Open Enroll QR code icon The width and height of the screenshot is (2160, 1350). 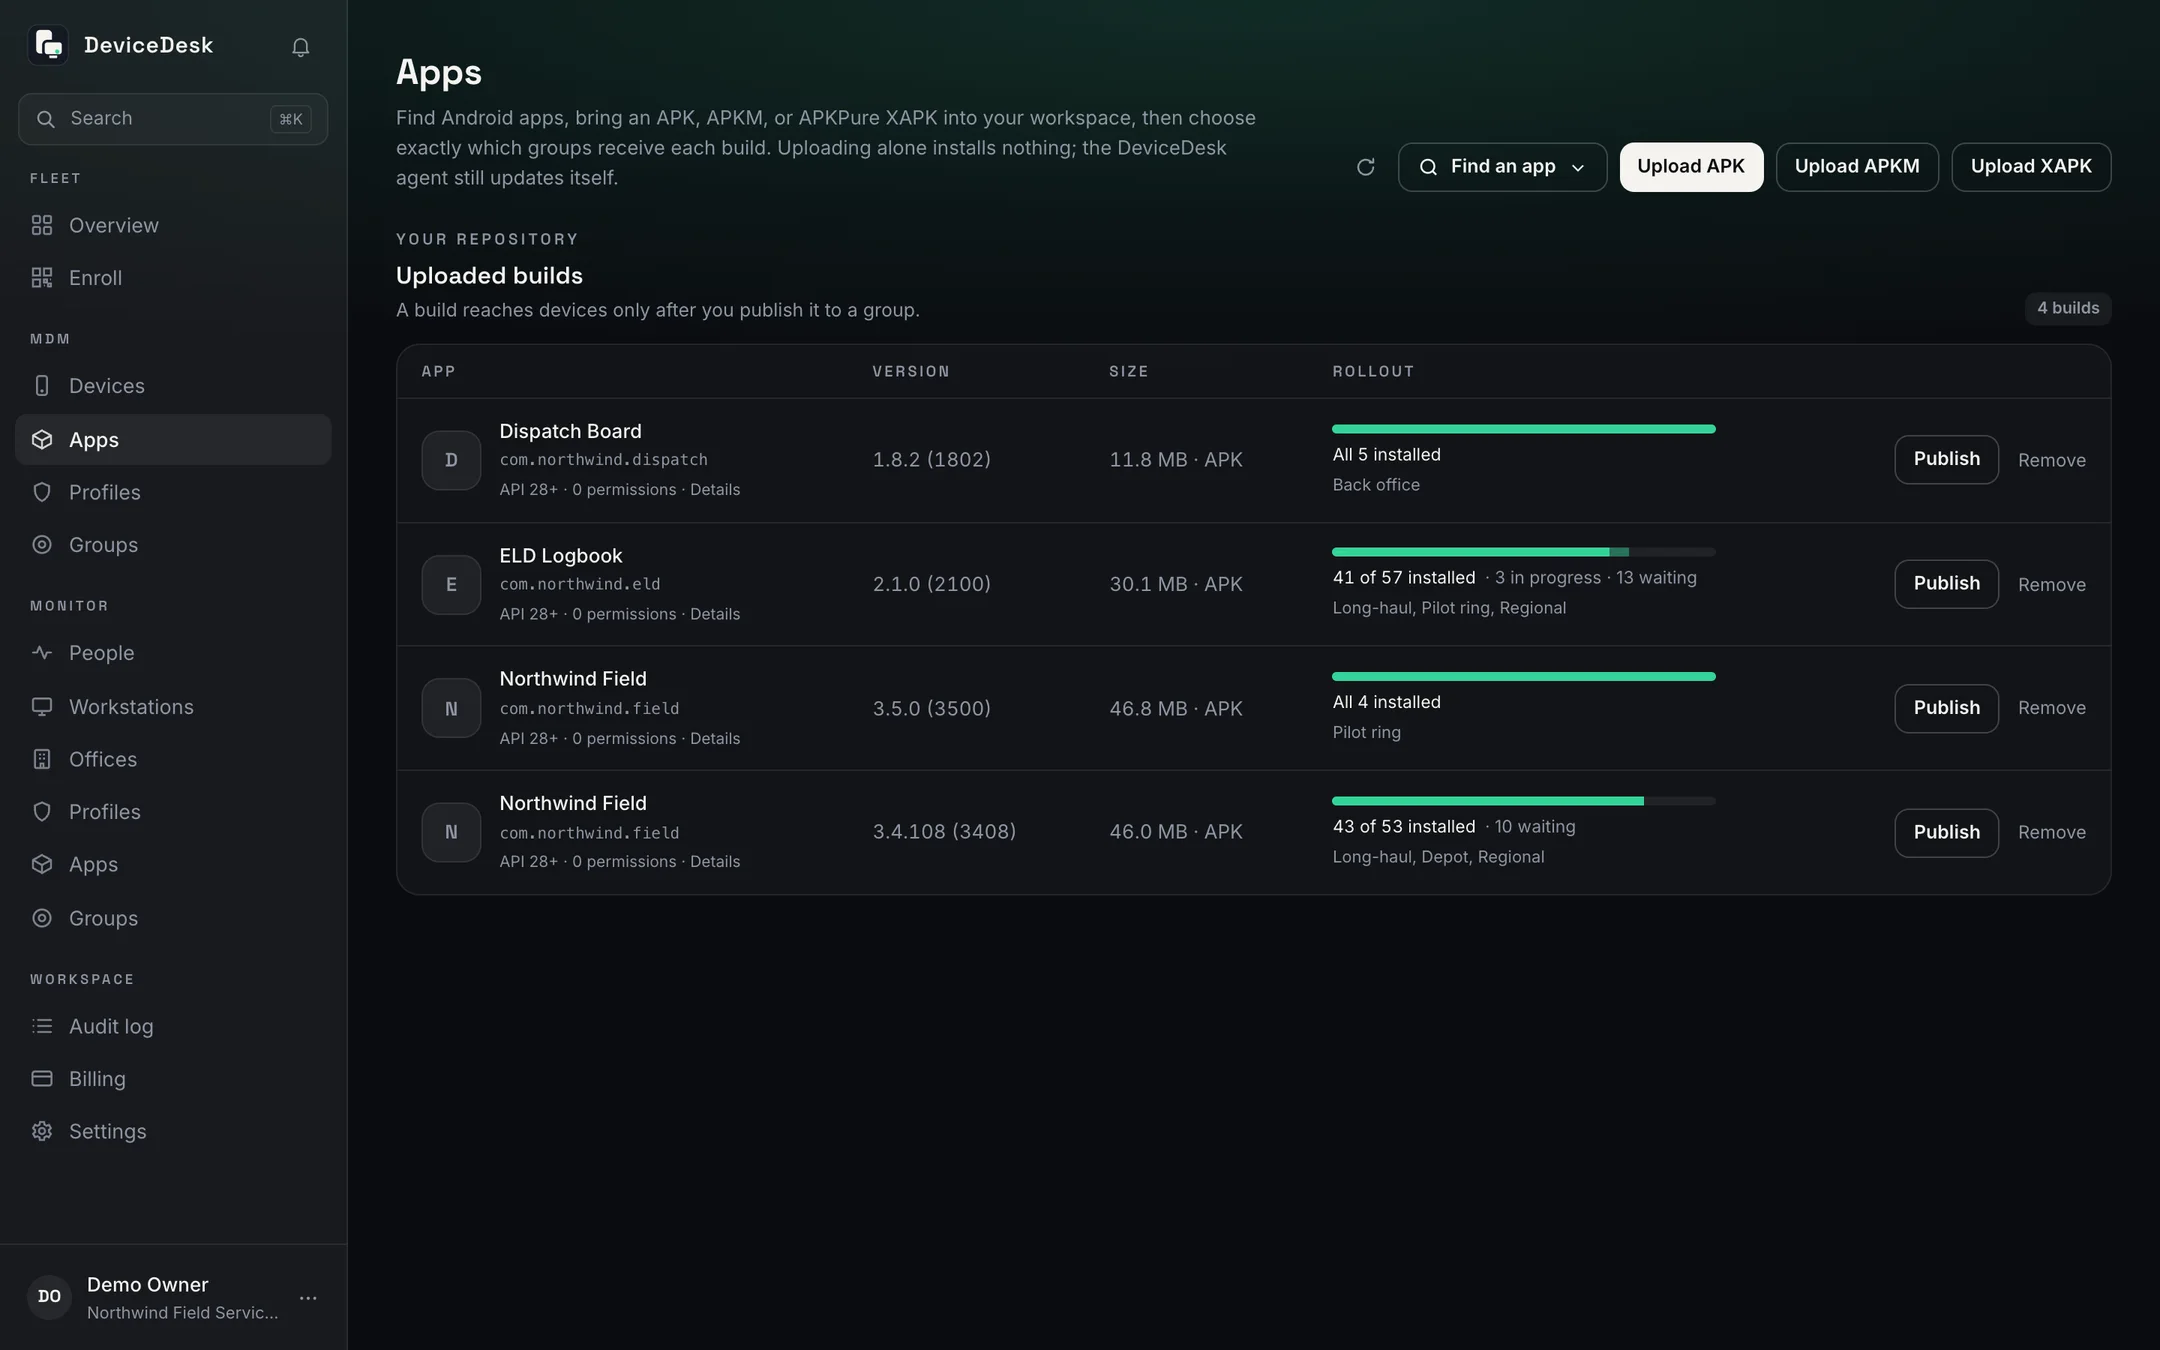pos(42,278)
